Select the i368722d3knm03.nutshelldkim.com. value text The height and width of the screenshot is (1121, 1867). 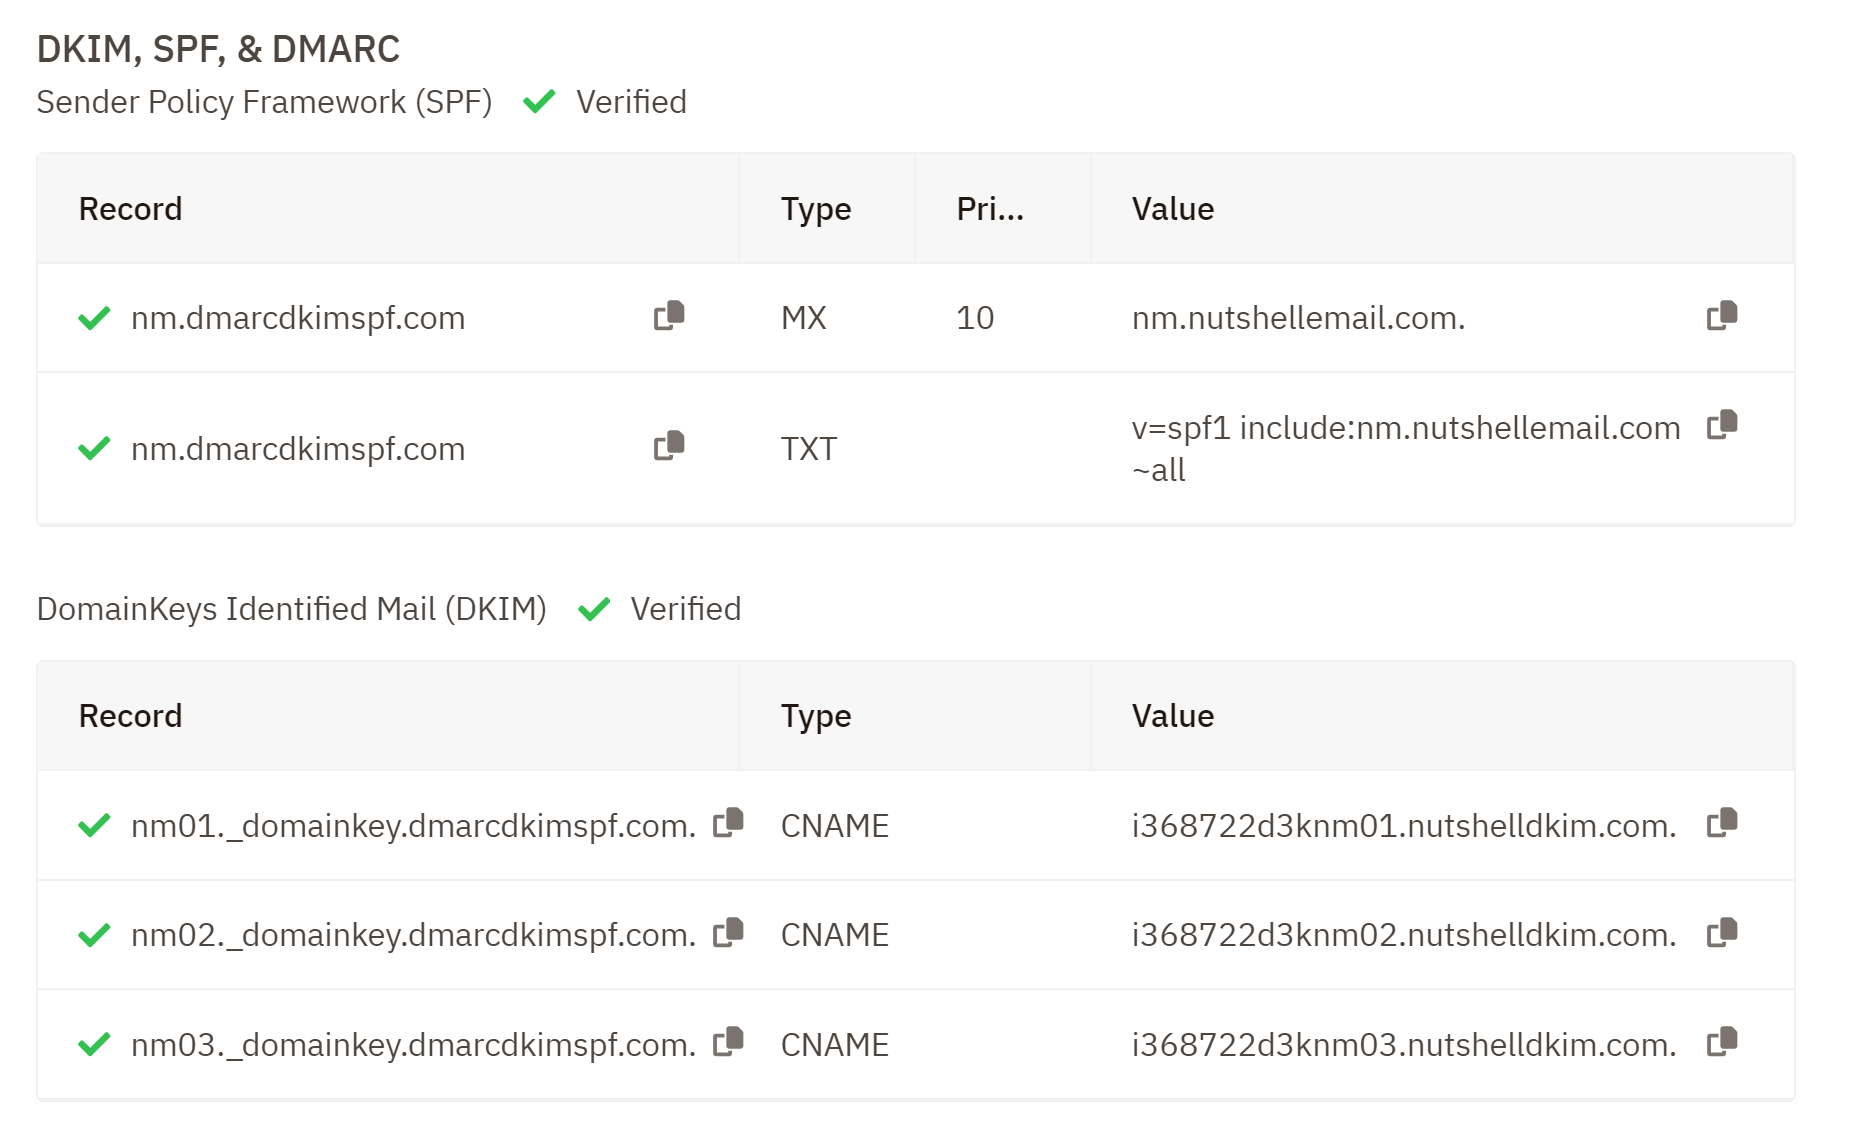pyautogui.click(x=1404, y=1045)
